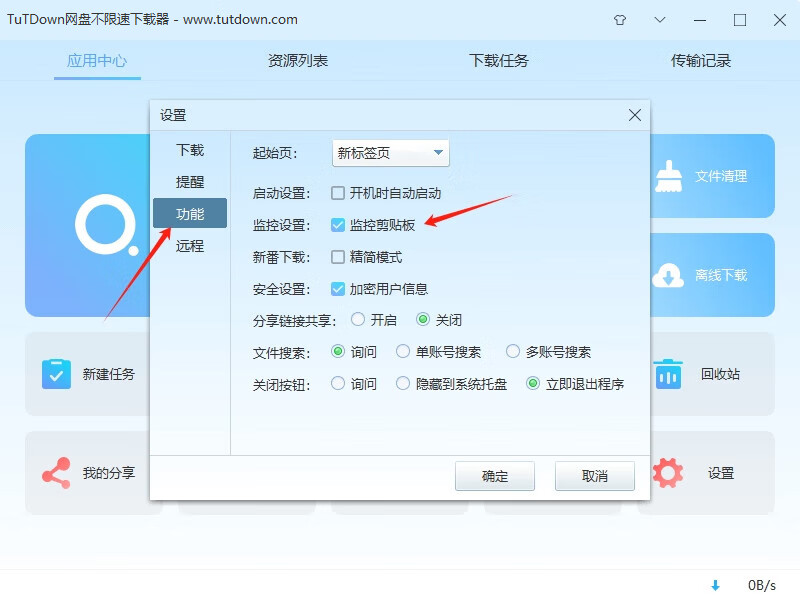The height and width of the screenshot is (600, 800).
Task: Uncheck 监控剪贴板 checkbox
Action: pyautogui.click(x=338, y=225)
